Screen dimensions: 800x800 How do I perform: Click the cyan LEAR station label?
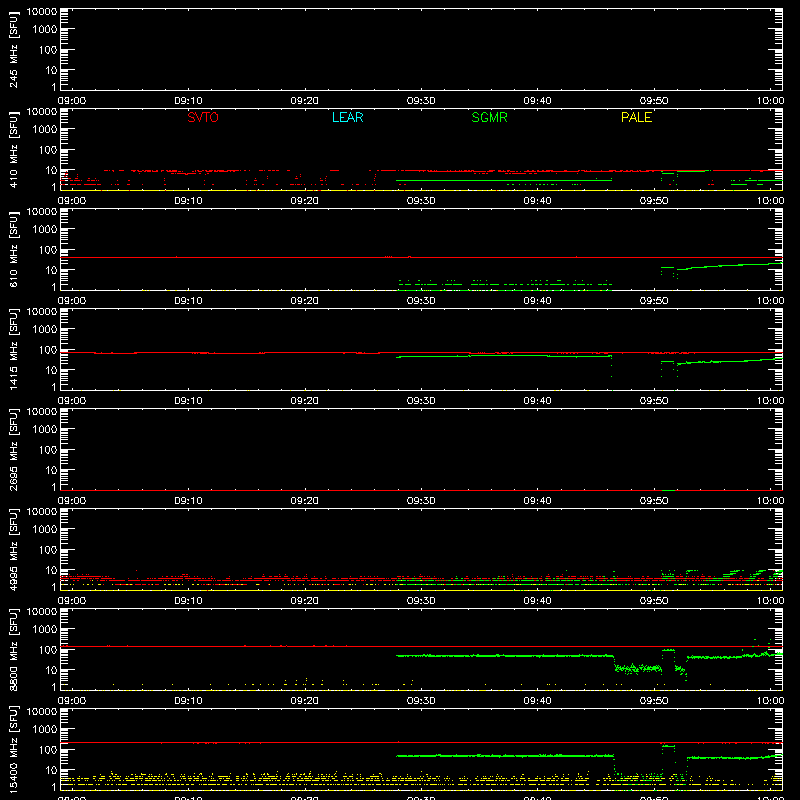347,117
